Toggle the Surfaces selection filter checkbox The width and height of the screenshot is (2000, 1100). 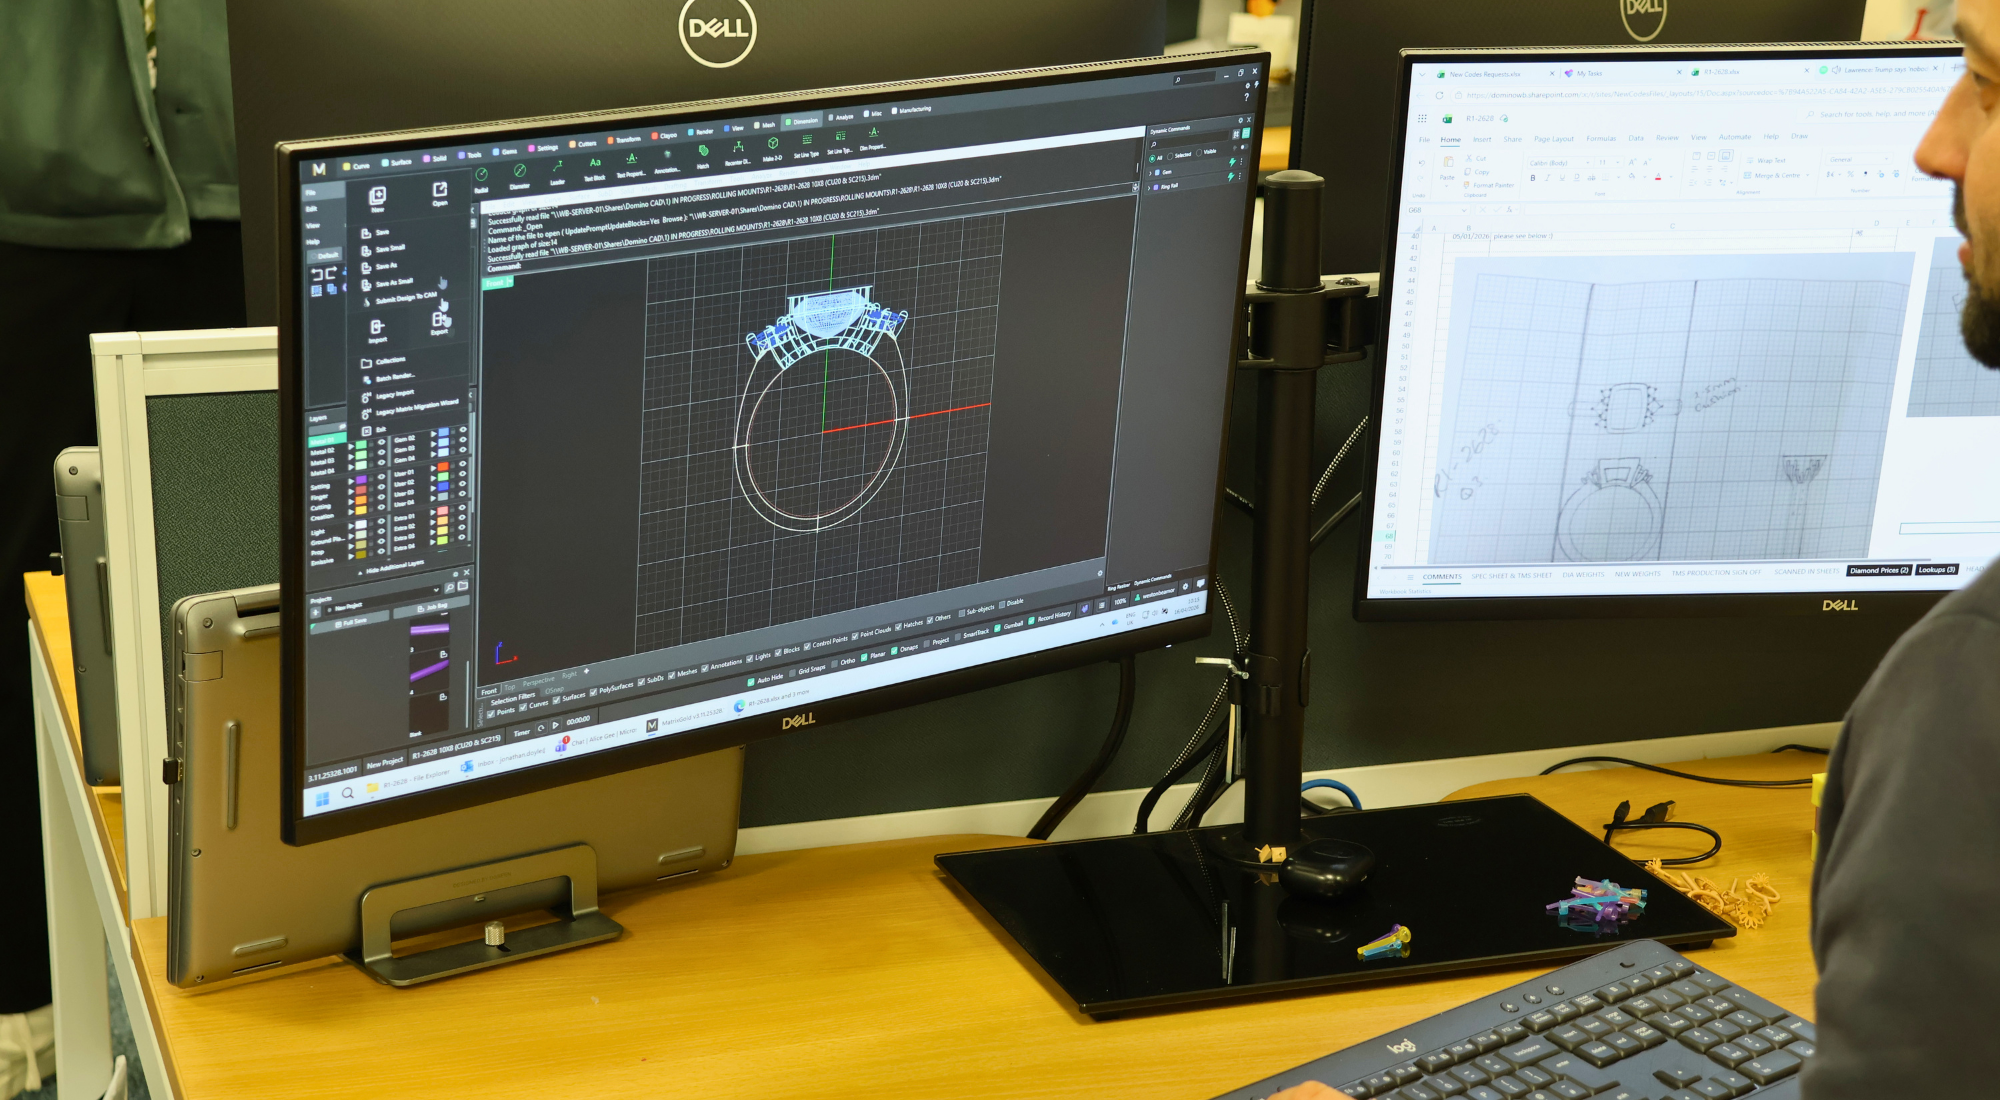tap(556, 700)
